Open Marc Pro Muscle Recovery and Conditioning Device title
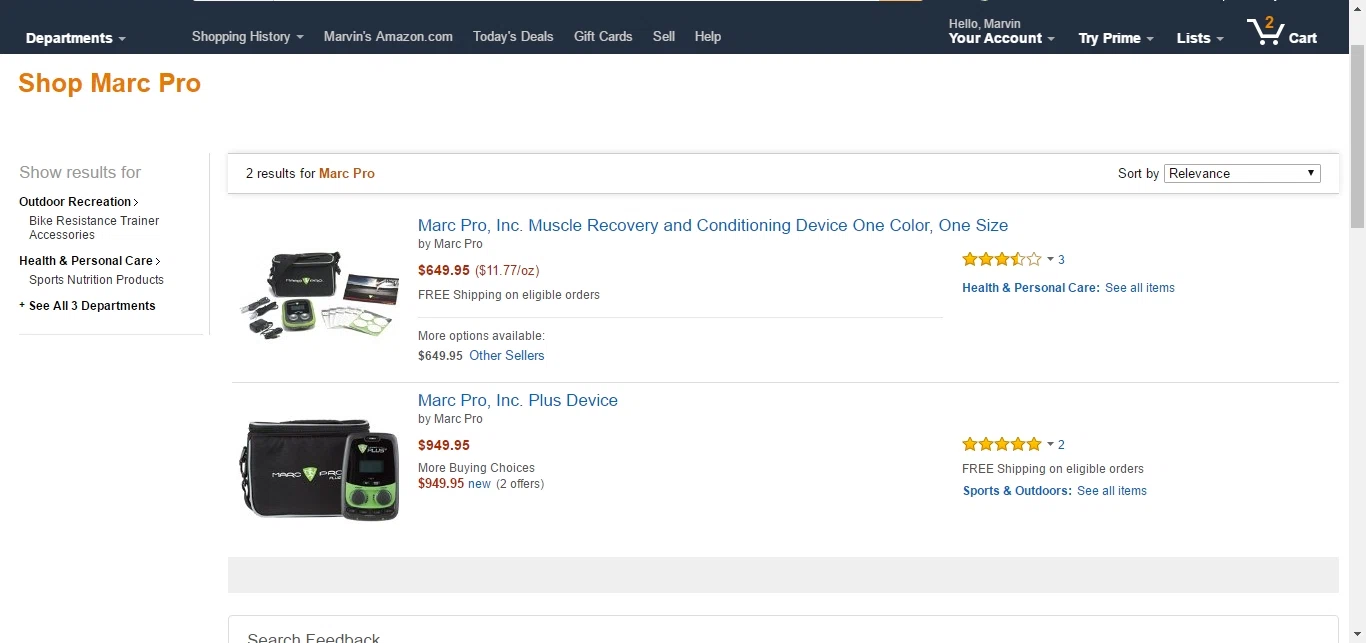The image size is (1366, 643). (713, 225)
